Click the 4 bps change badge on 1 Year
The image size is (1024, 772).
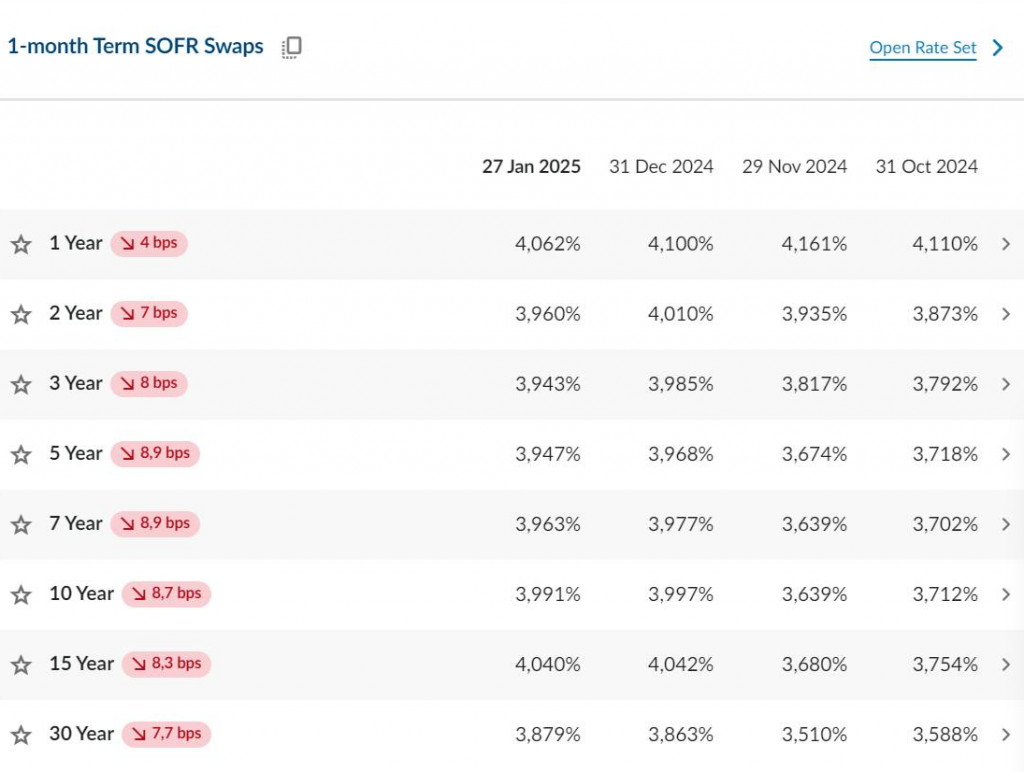tap(149, 243)
